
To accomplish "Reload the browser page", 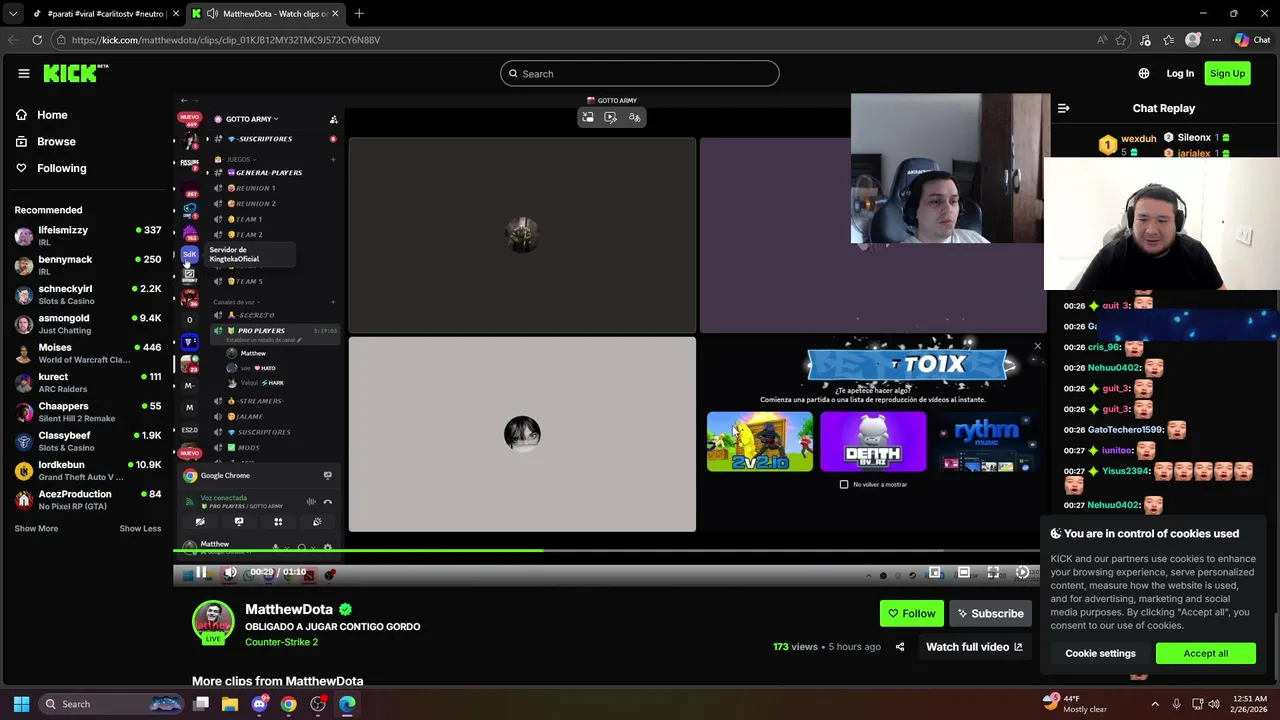I will 37,40.
